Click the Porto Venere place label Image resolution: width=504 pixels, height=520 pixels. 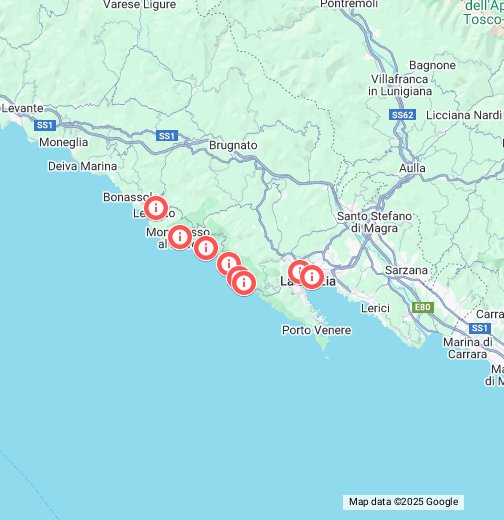coord(317,330)
